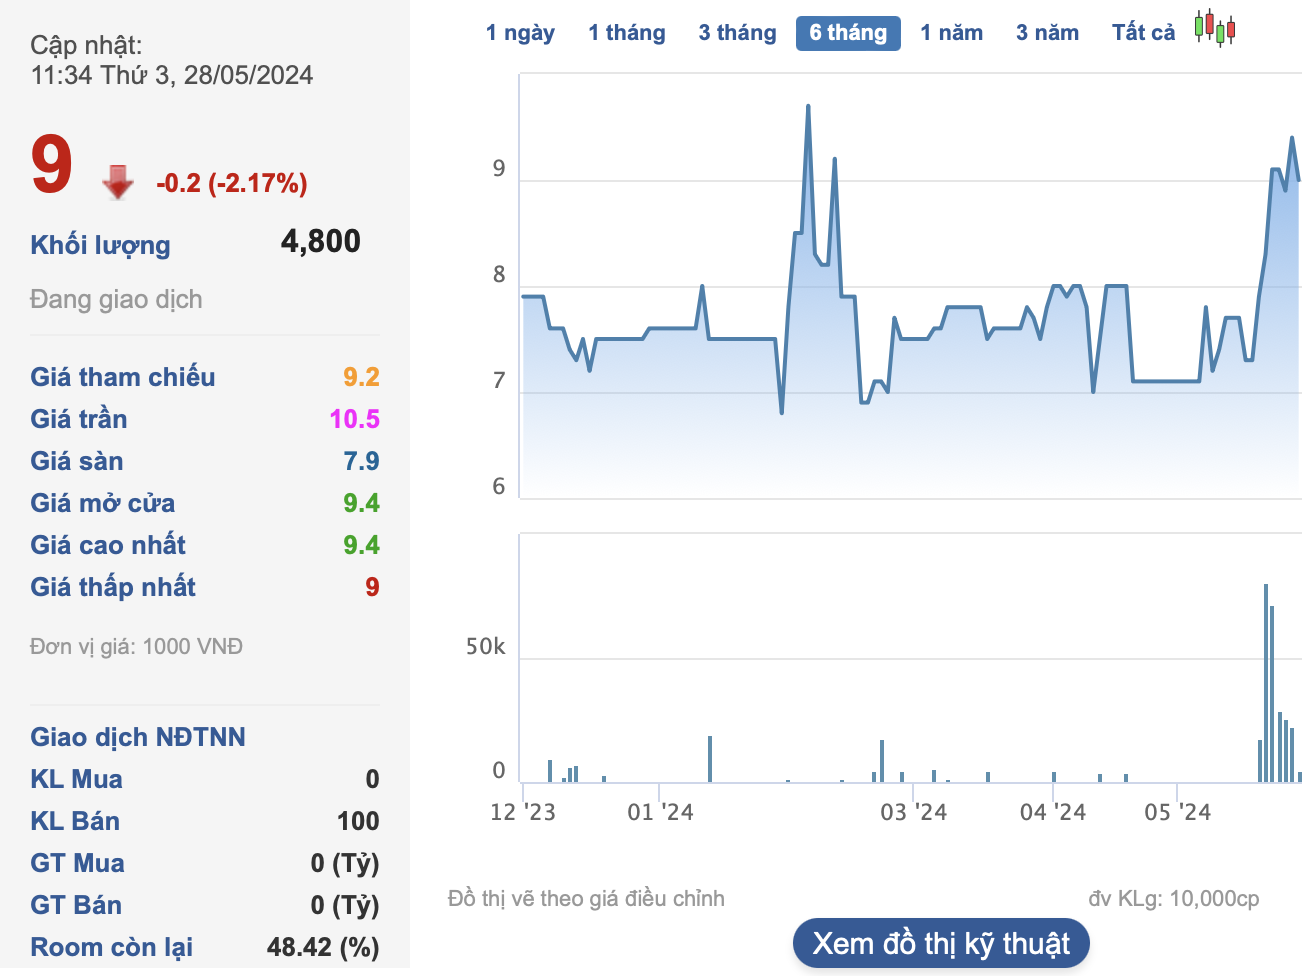Click 'Giá tham chiếu' label
1316x976 pixels.
pos(123,377)
